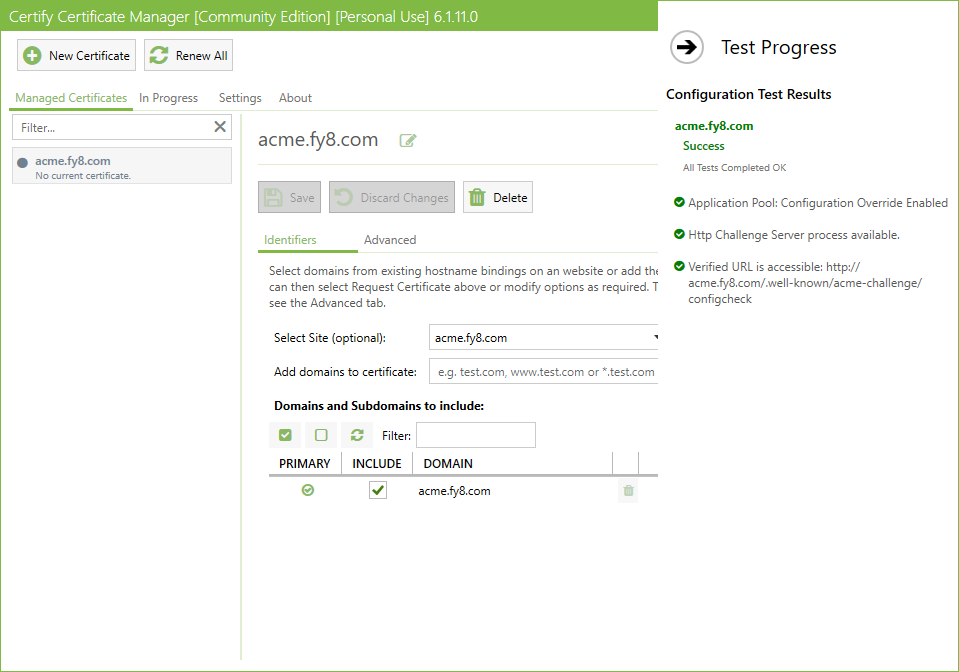Open the Settings tab
Image resolution: width=959 pixels, height=672 pixels.
240,98
